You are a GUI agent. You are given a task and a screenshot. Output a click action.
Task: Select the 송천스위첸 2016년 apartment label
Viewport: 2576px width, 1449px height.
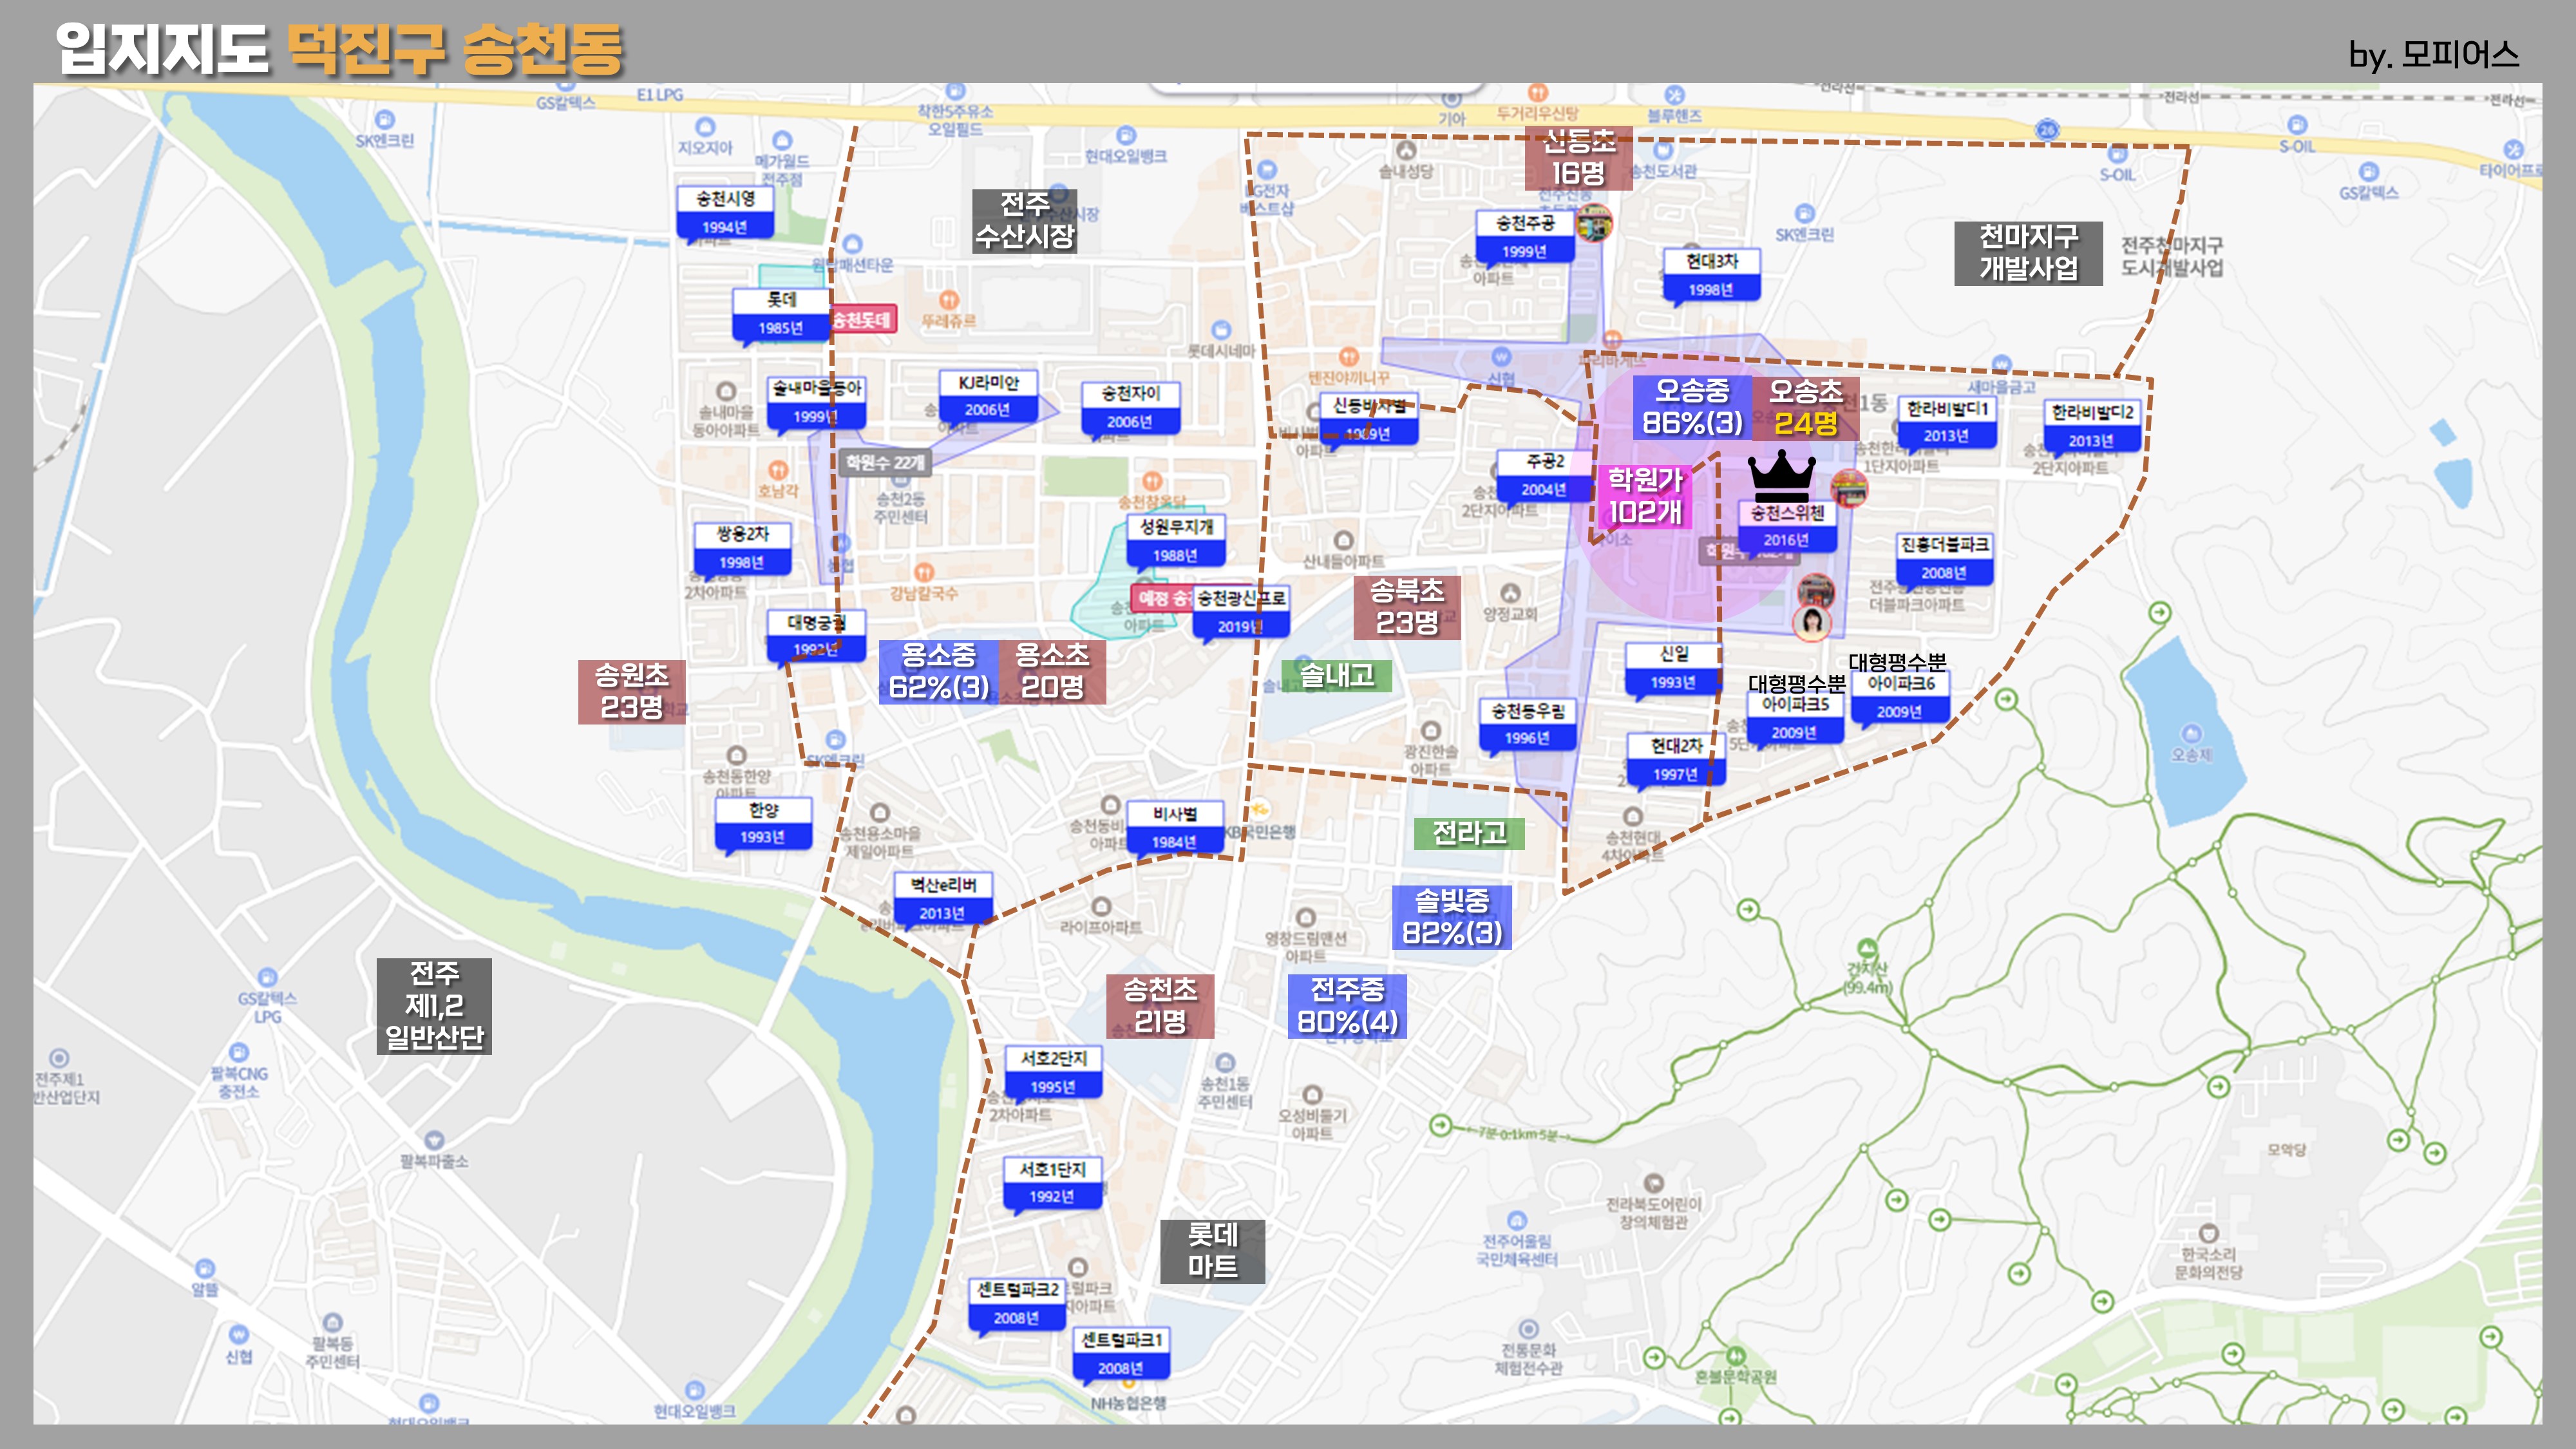(1787, 526)
